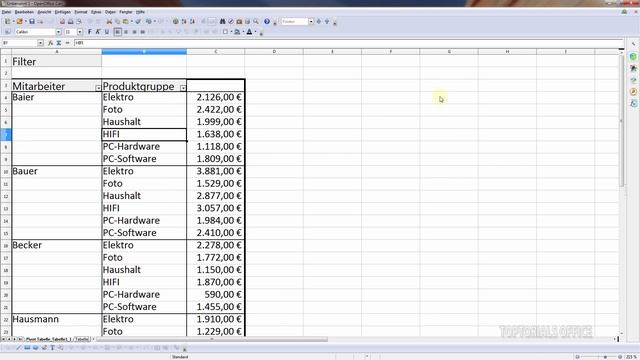Click the font color A icon
The image size is (640, 360).
pos(249,32)
